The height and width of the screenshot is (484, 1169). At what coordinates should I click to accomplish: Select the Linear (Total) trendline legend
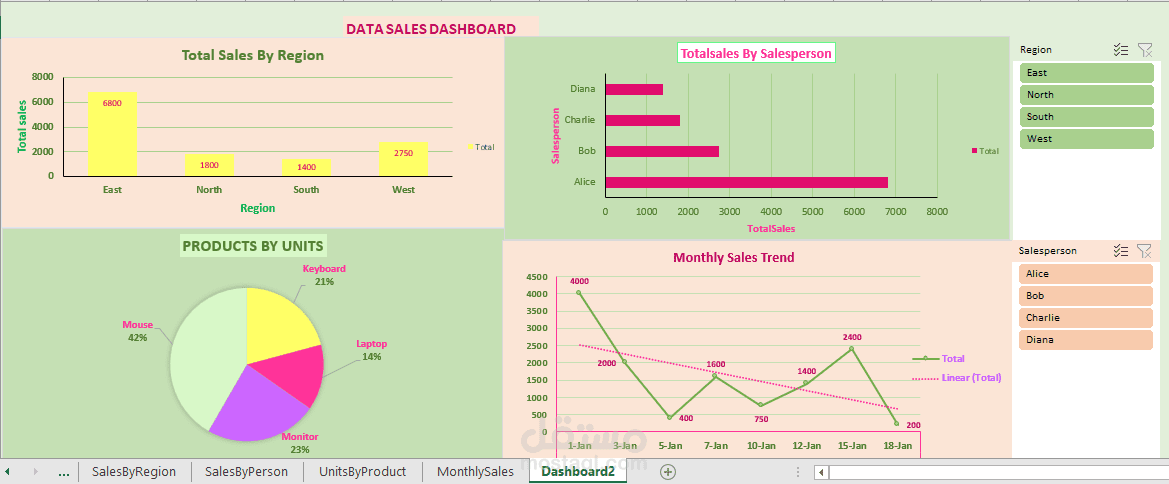coord(957,378)
